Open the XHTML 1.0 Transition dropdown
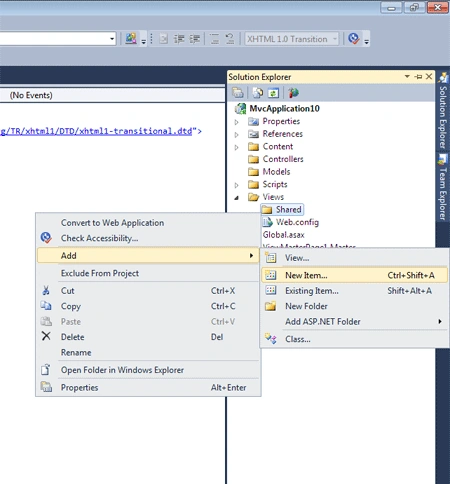450x484 pixels. tap(292, 39)
